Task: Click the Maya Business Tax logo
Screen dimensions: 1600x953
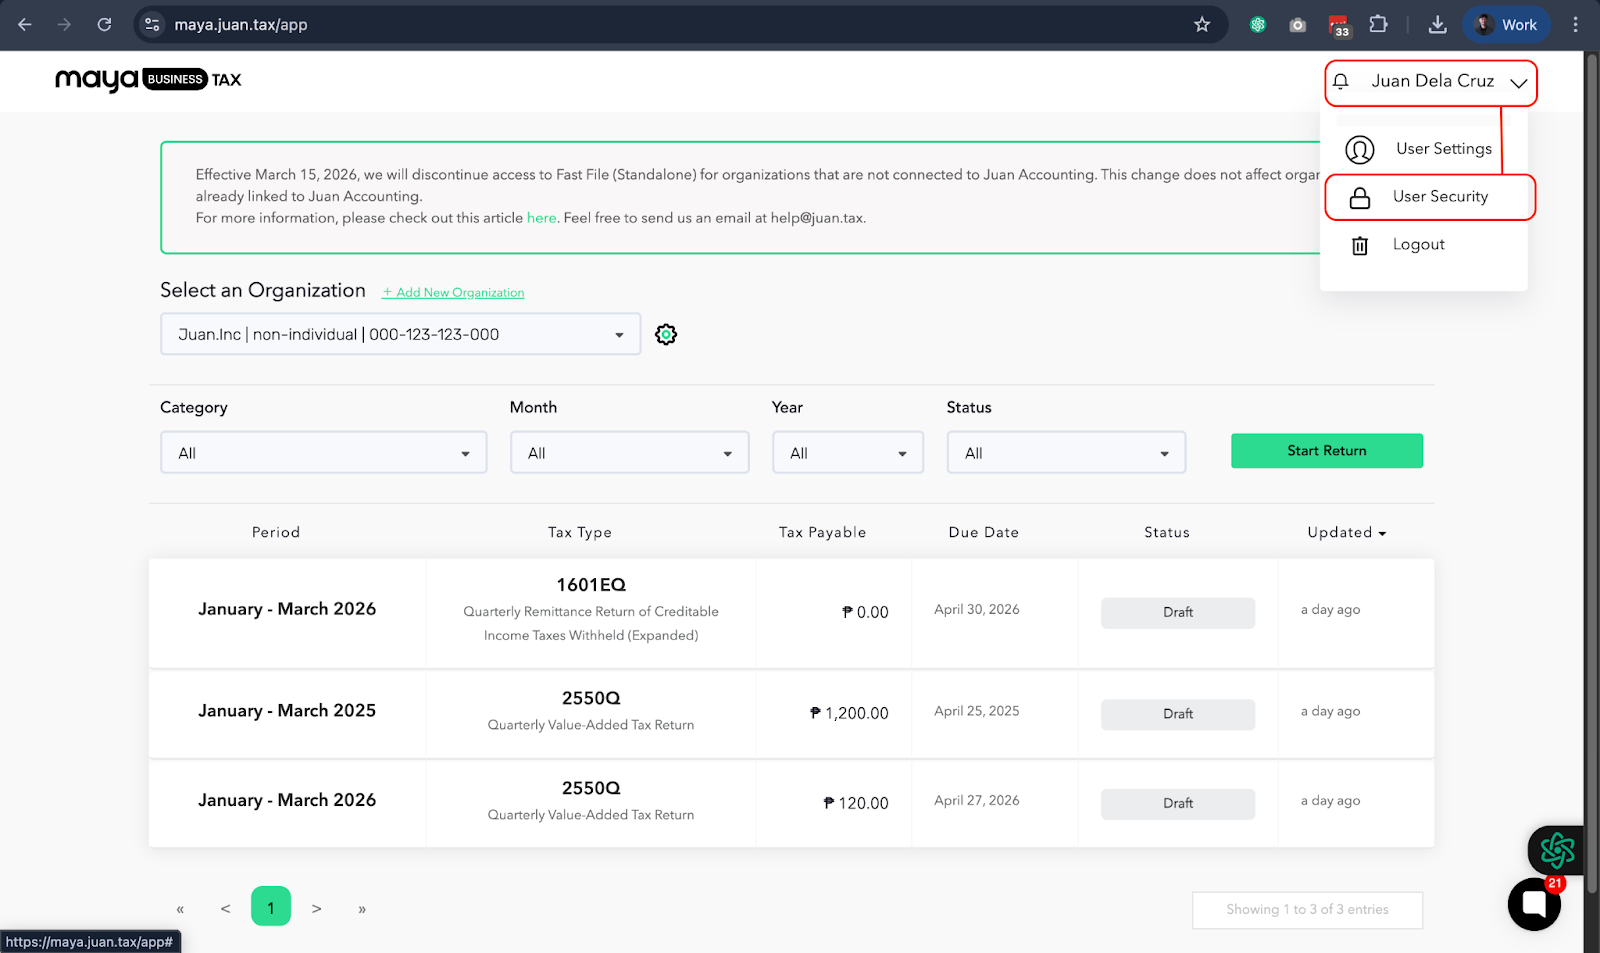Action: click(148, 80)
